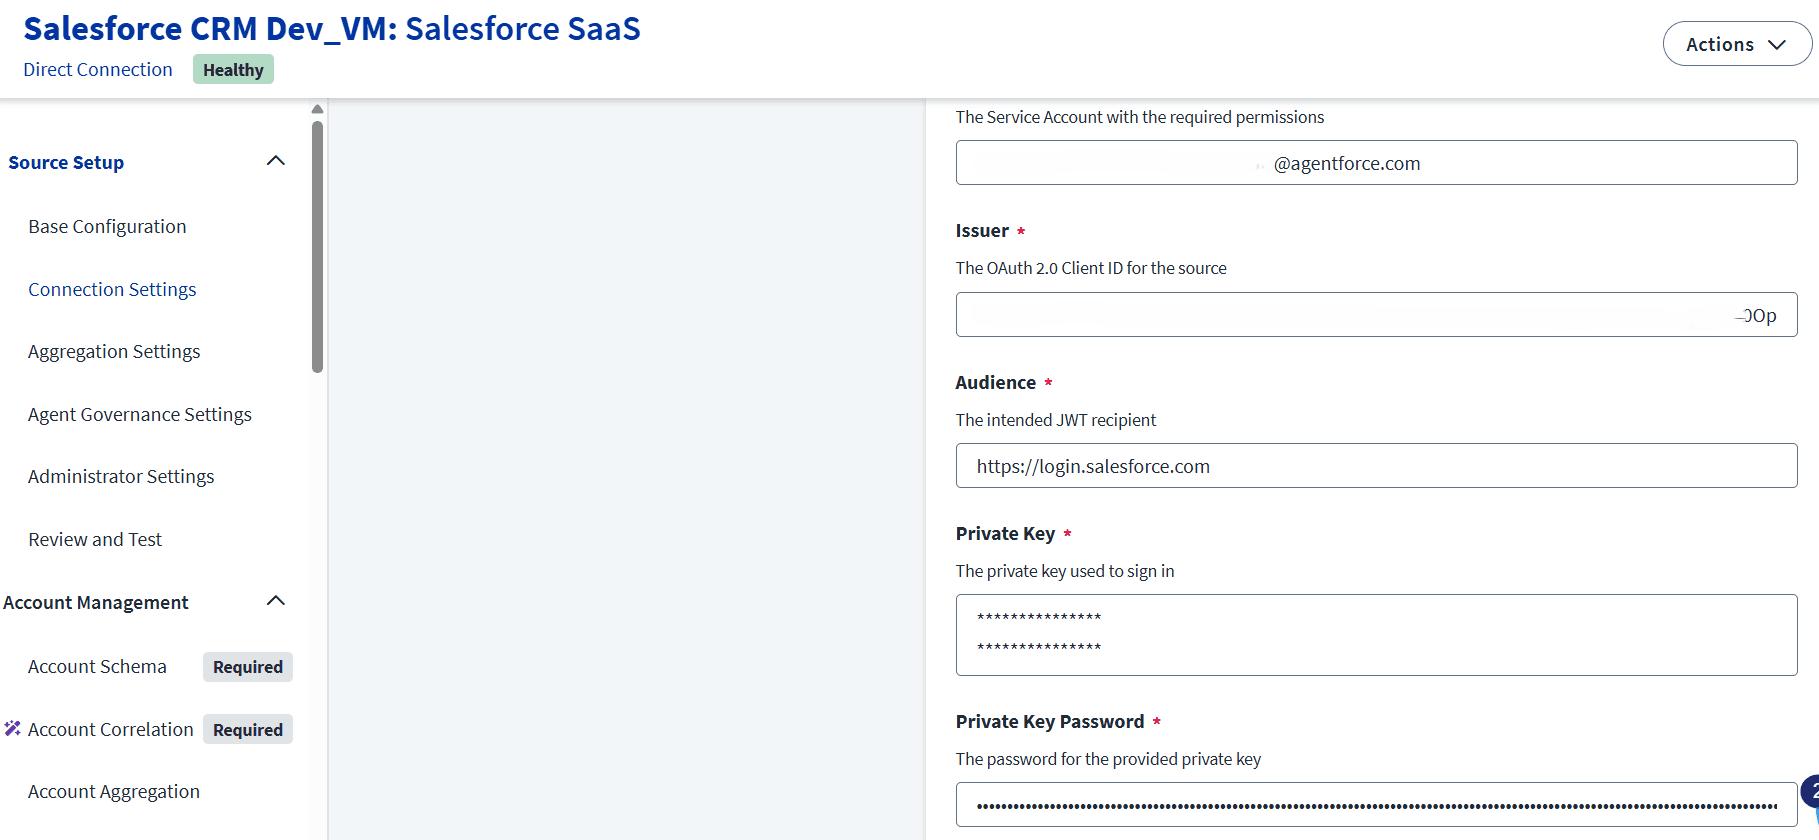The image size is (1819, 840).
Task: Click the Source Setup heading
Action: [x=66, y=163]
